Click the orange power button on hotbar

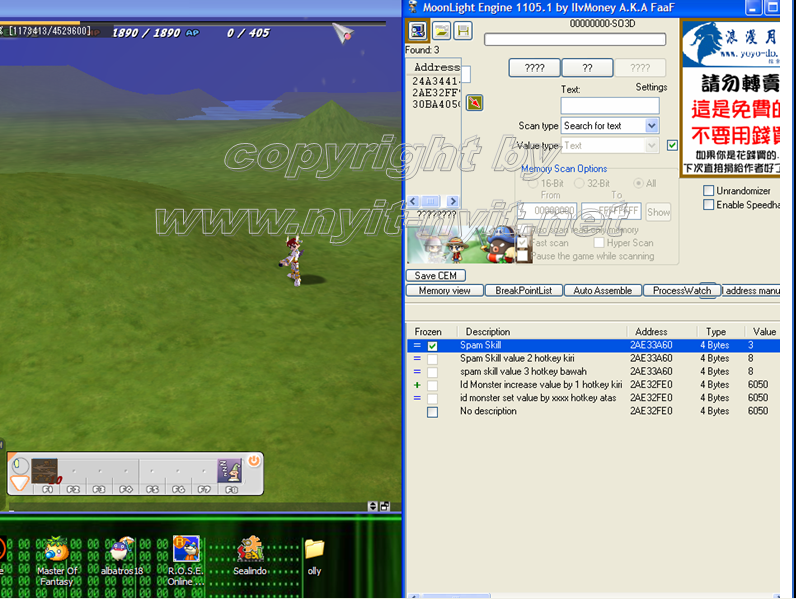point(253,461)
